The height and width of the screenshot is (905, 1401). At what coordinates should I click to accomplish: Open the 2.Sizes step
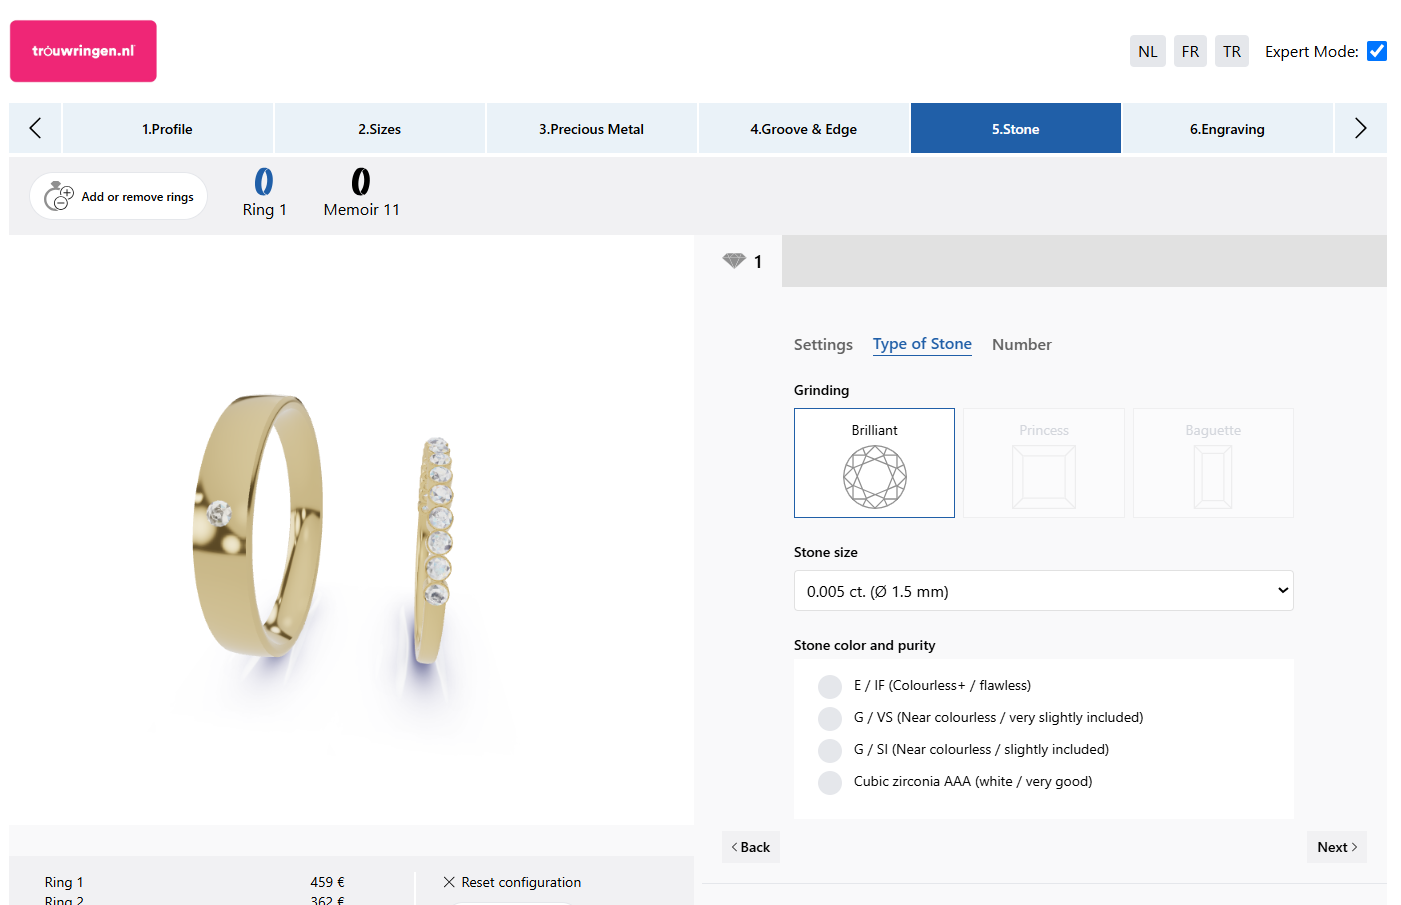click(379, 128)
